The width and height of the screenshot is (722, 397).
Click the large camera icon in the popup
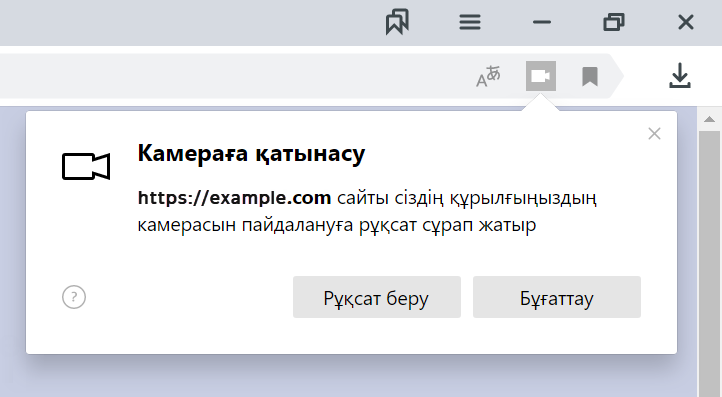86,166
